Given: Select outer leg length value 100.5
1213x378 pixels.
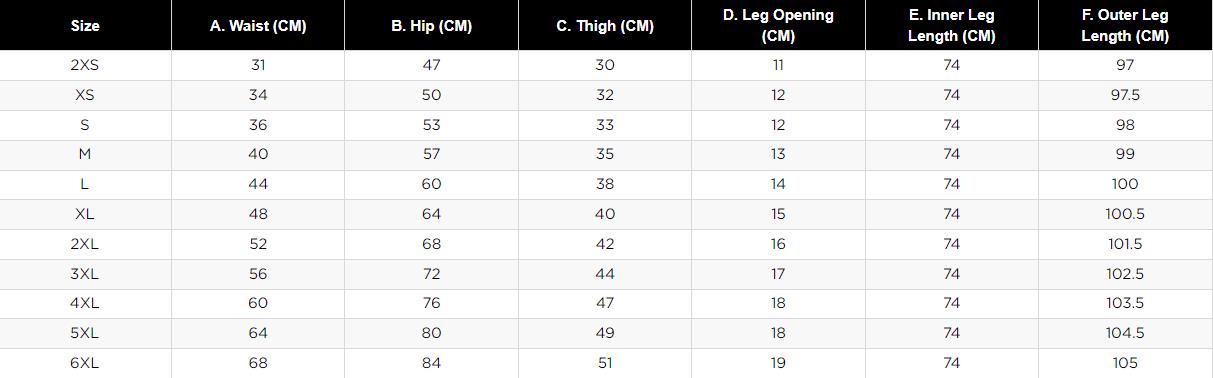Looking at the screenshot, I should (x=1125, y=214).
